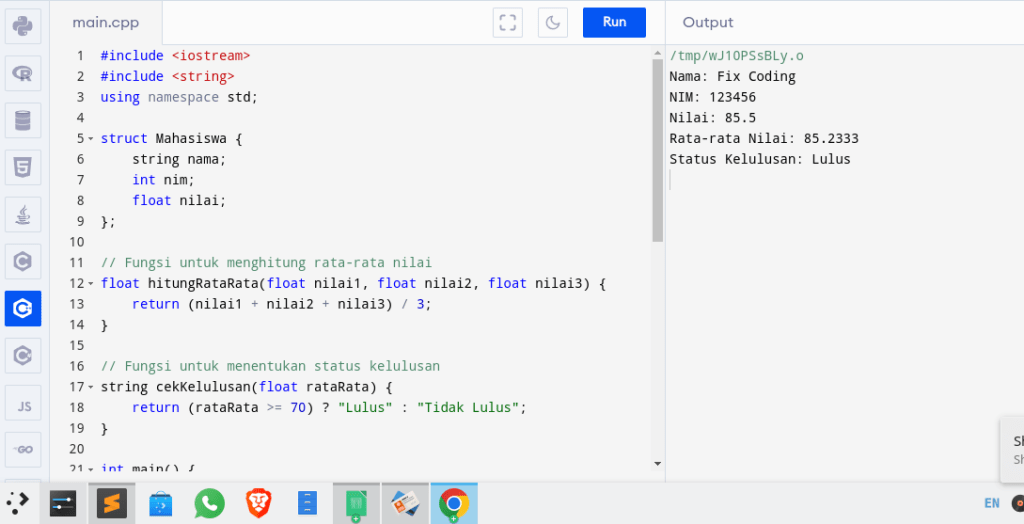1024x524 pixels.
Task: Click the output line 'Nama: Fix Coding'
Action: pyautogui.click(x=732, y=76)
